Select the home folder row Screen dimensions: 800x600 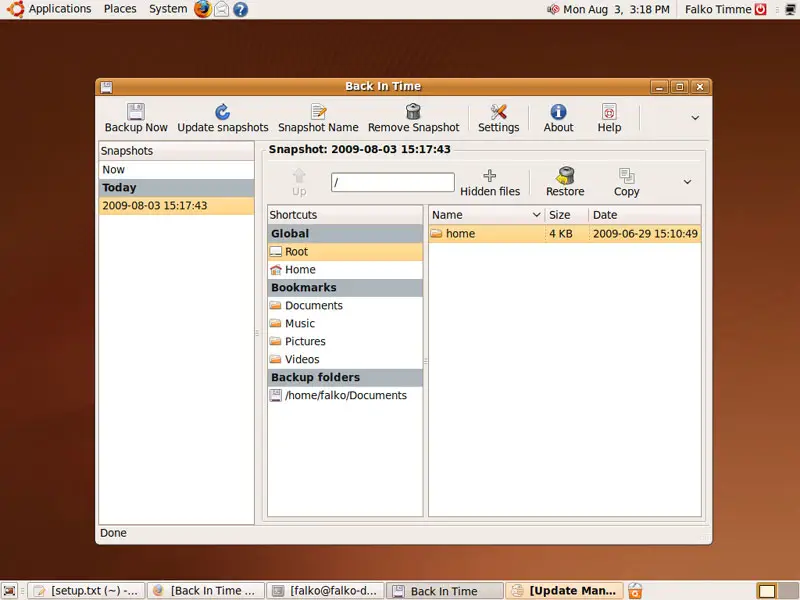565,234
